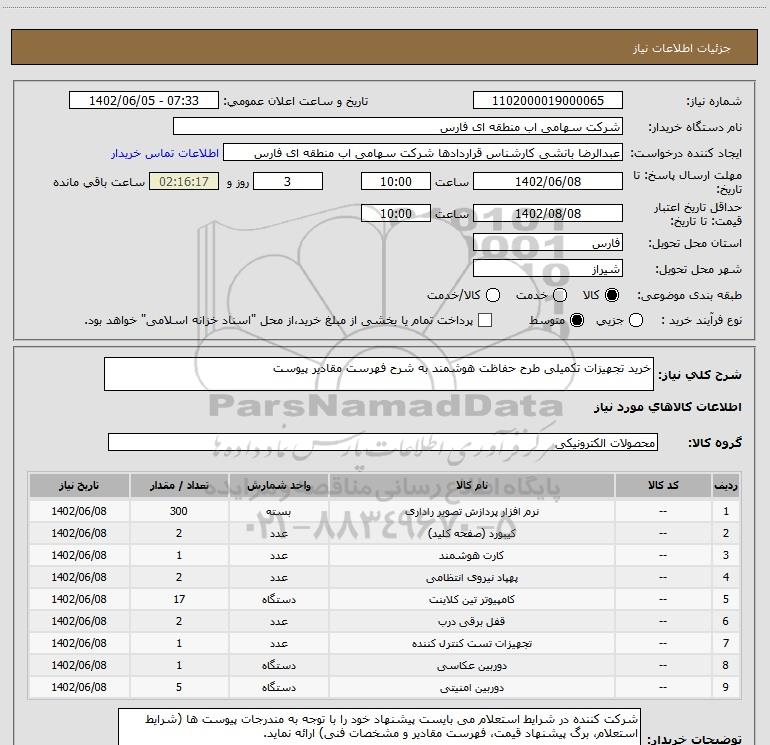Select row دوربین عکاسی
The image size is (770, 745).
(385, 665)
